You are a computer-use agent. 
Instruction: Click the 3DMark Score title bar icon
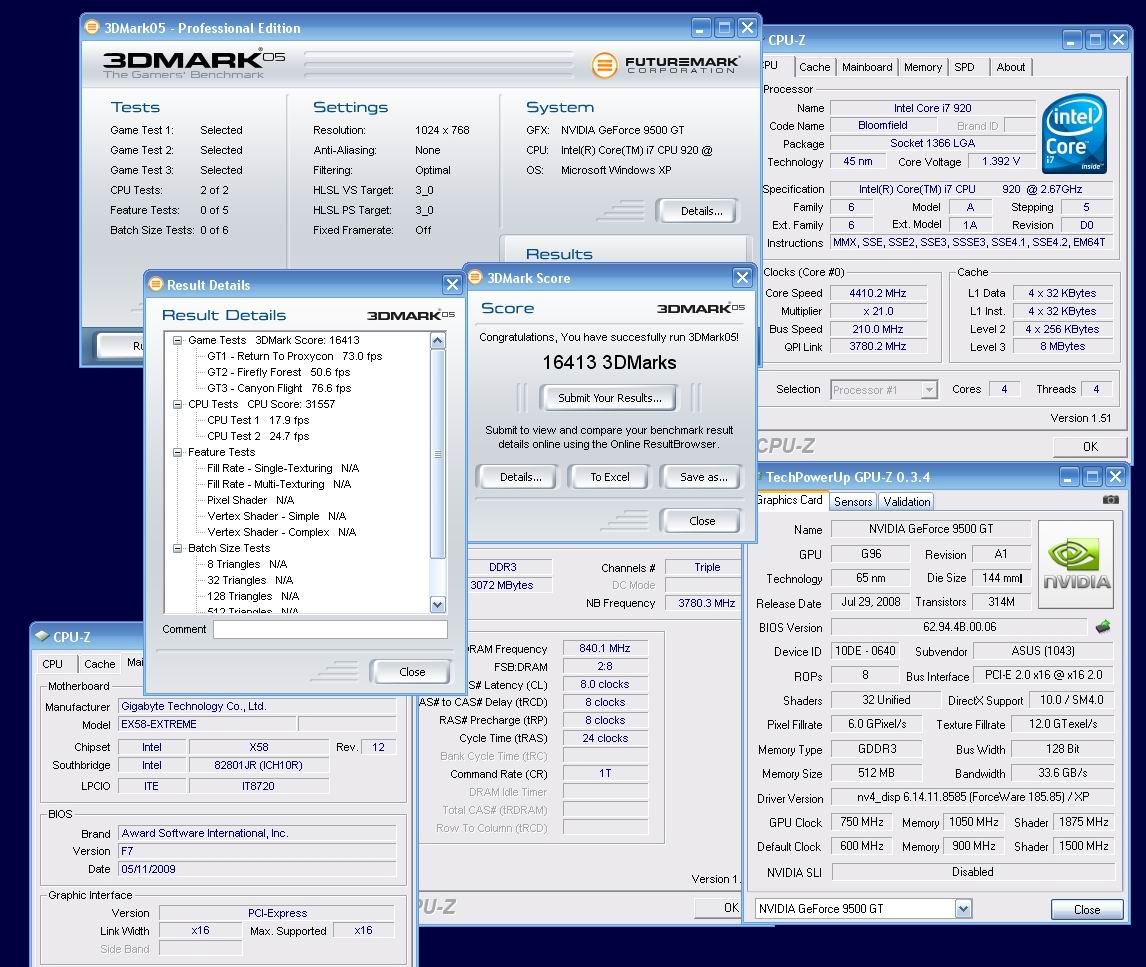click(476, 277)
